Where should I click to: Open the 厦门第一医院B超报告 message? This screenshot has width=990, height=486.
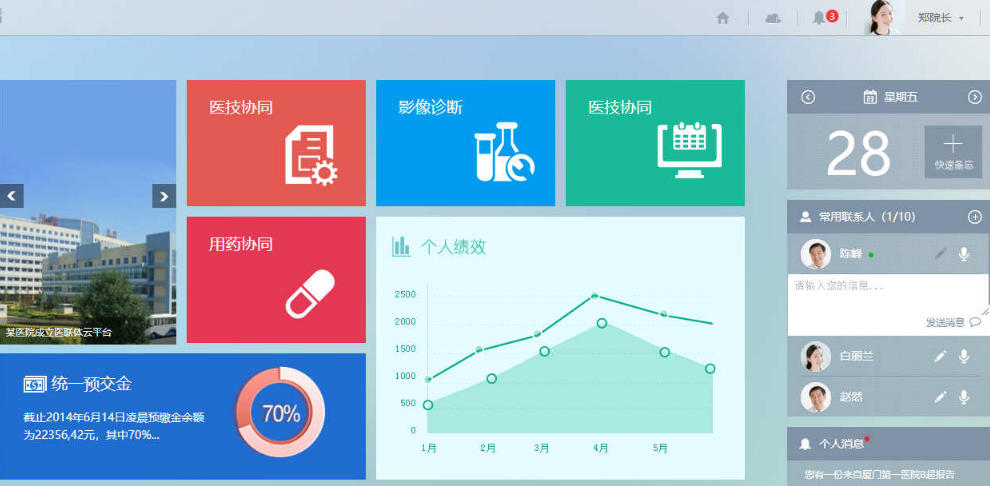[x=880, y=475]
